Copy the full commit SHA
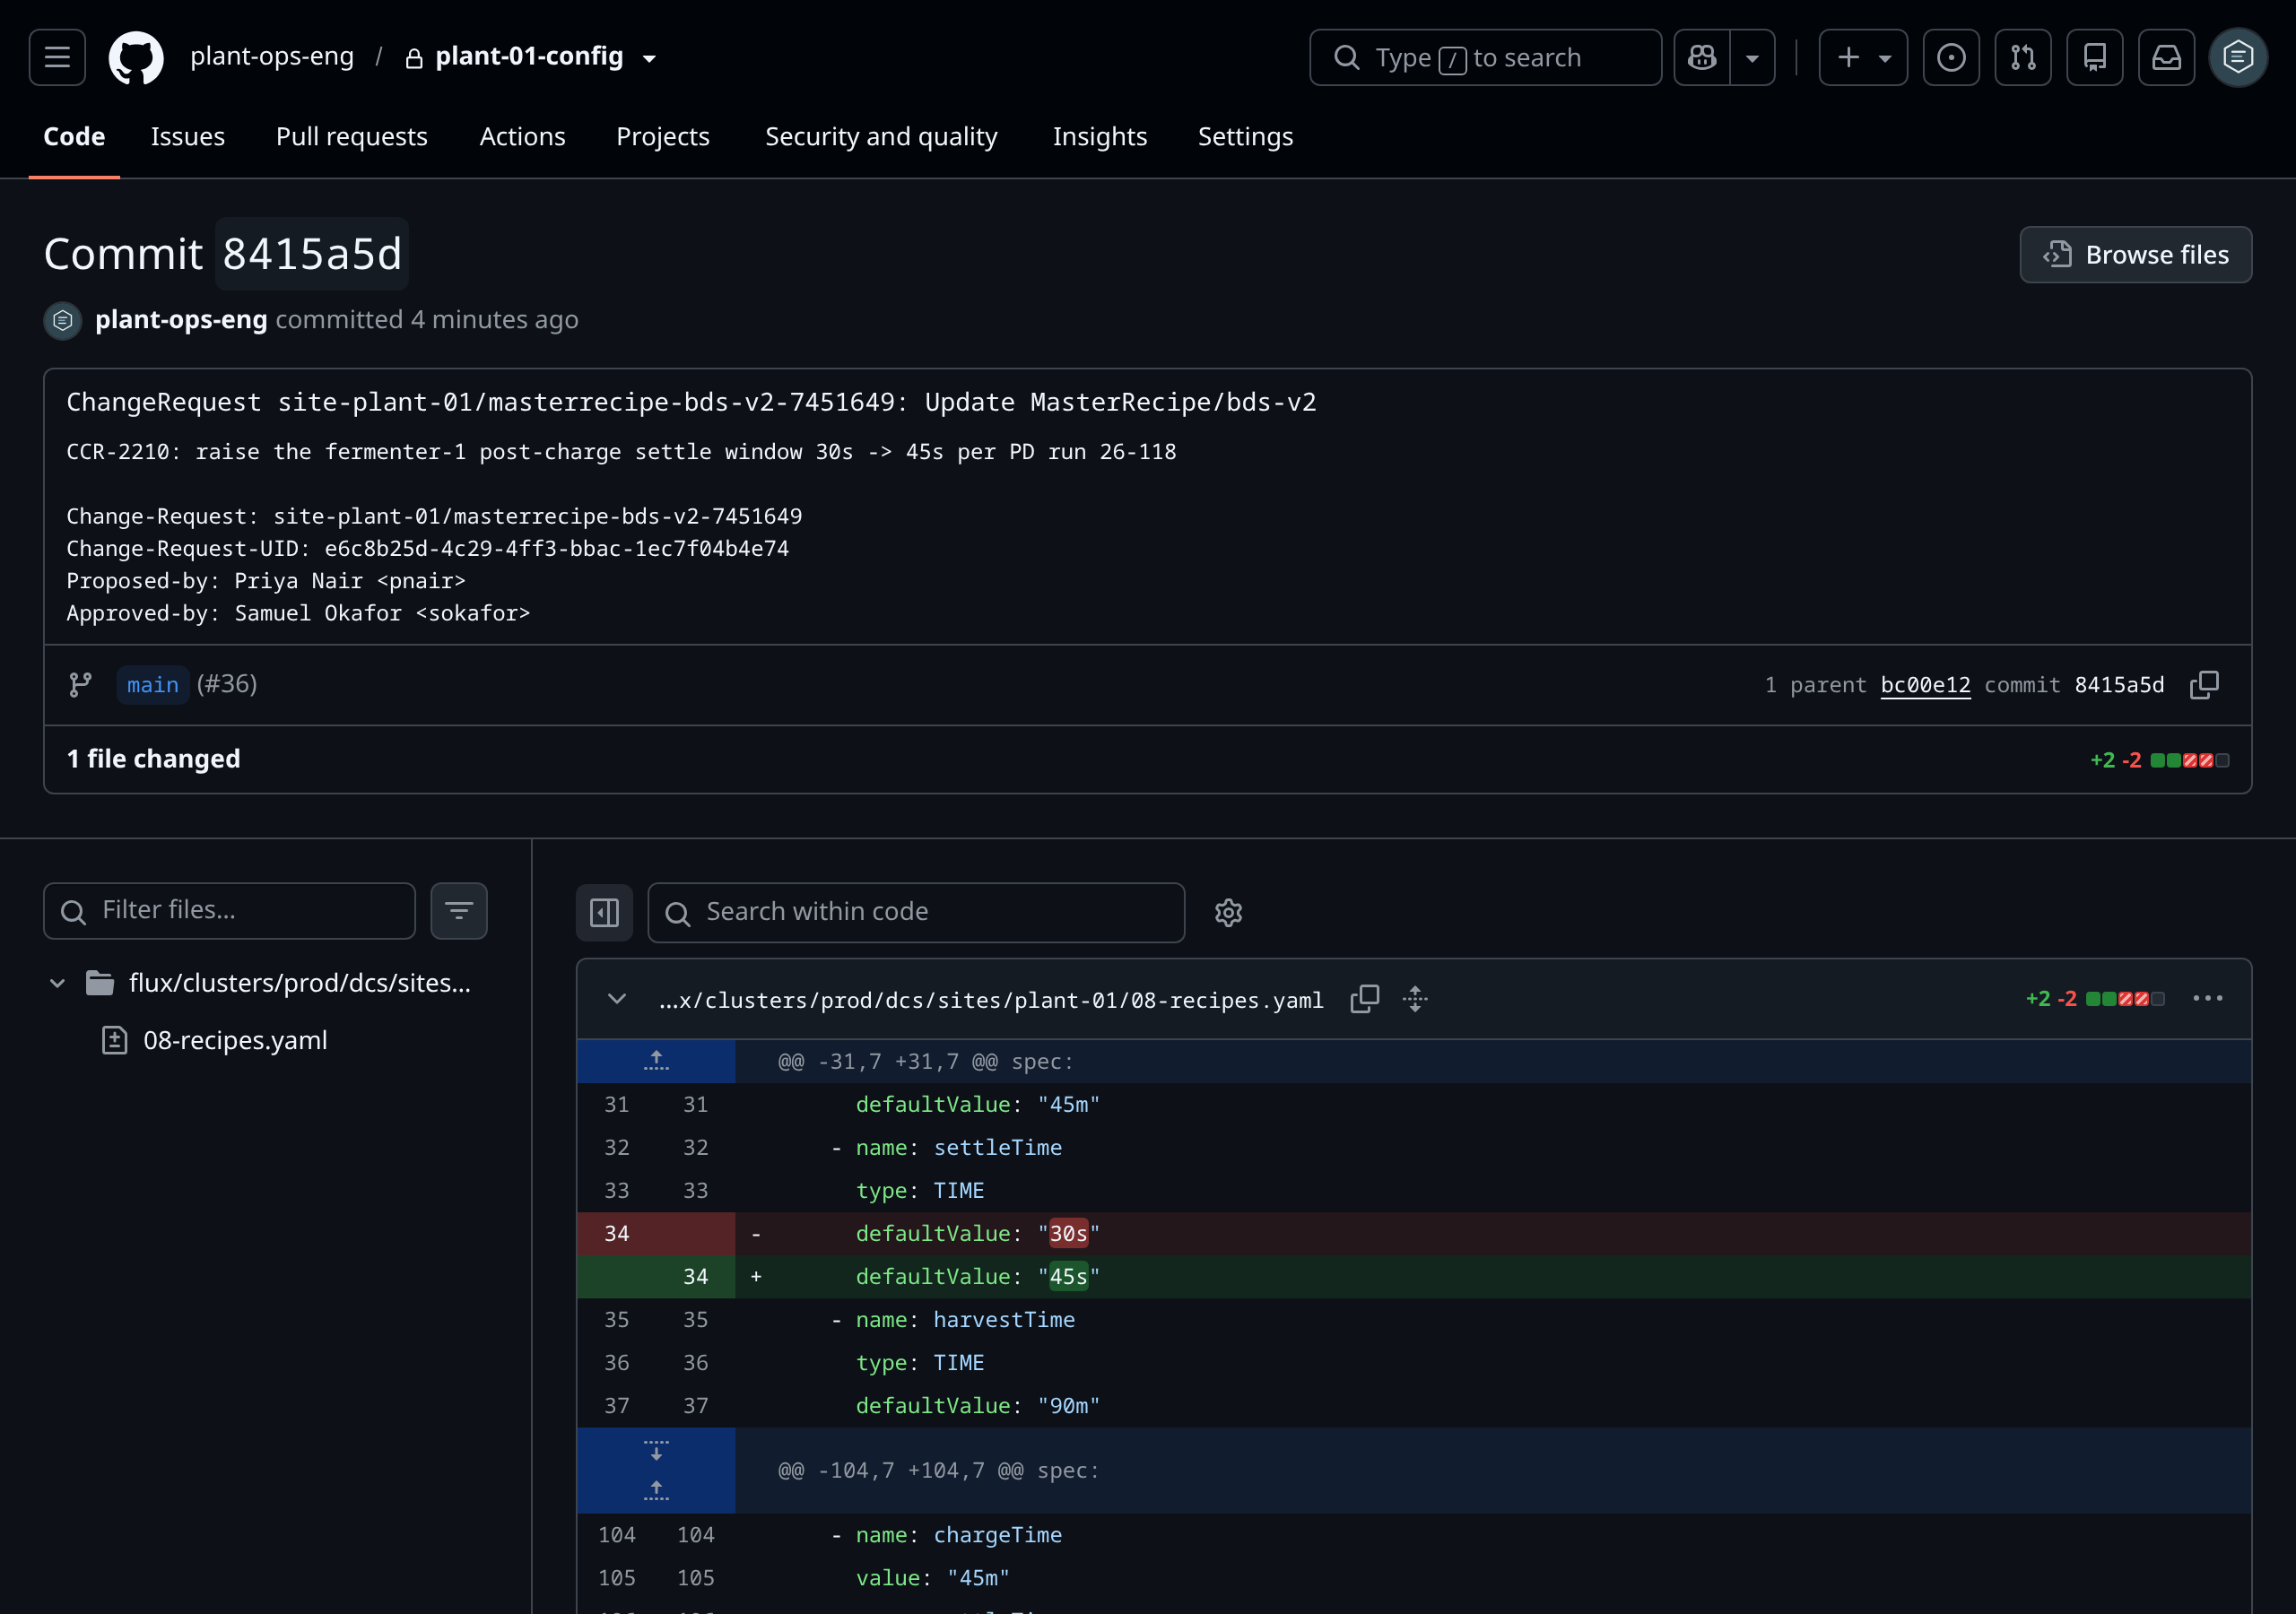Viewport: 2296px width, 1614px height. [x=2204, y=685]
